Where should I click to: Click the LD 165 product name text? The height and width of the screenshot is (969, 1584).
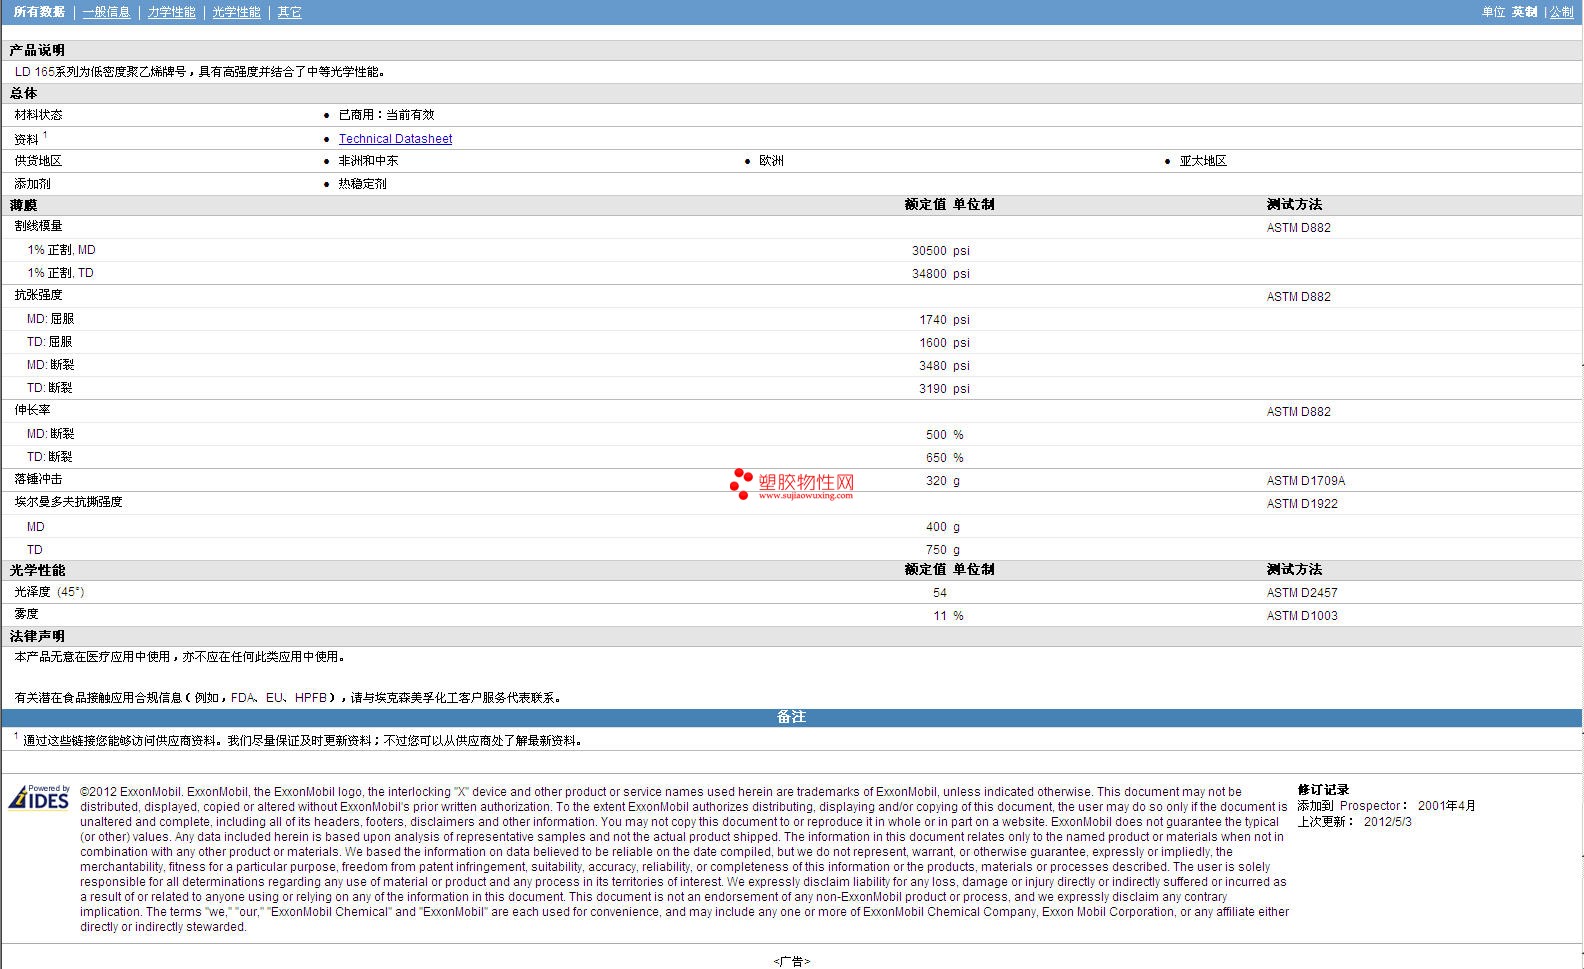(x=35, y=72)
